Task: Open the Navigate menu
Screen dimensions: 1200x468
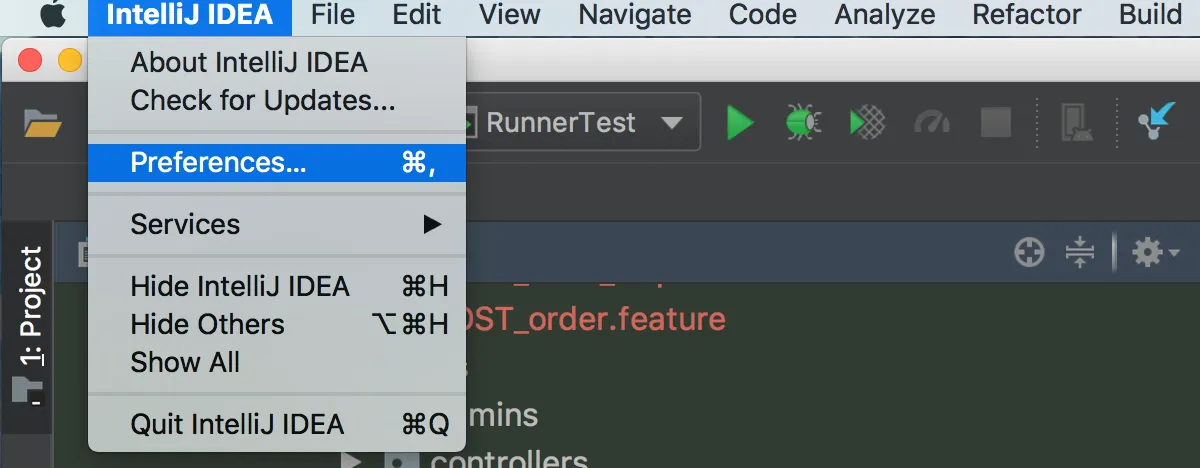Action: [x=635, y=15]
